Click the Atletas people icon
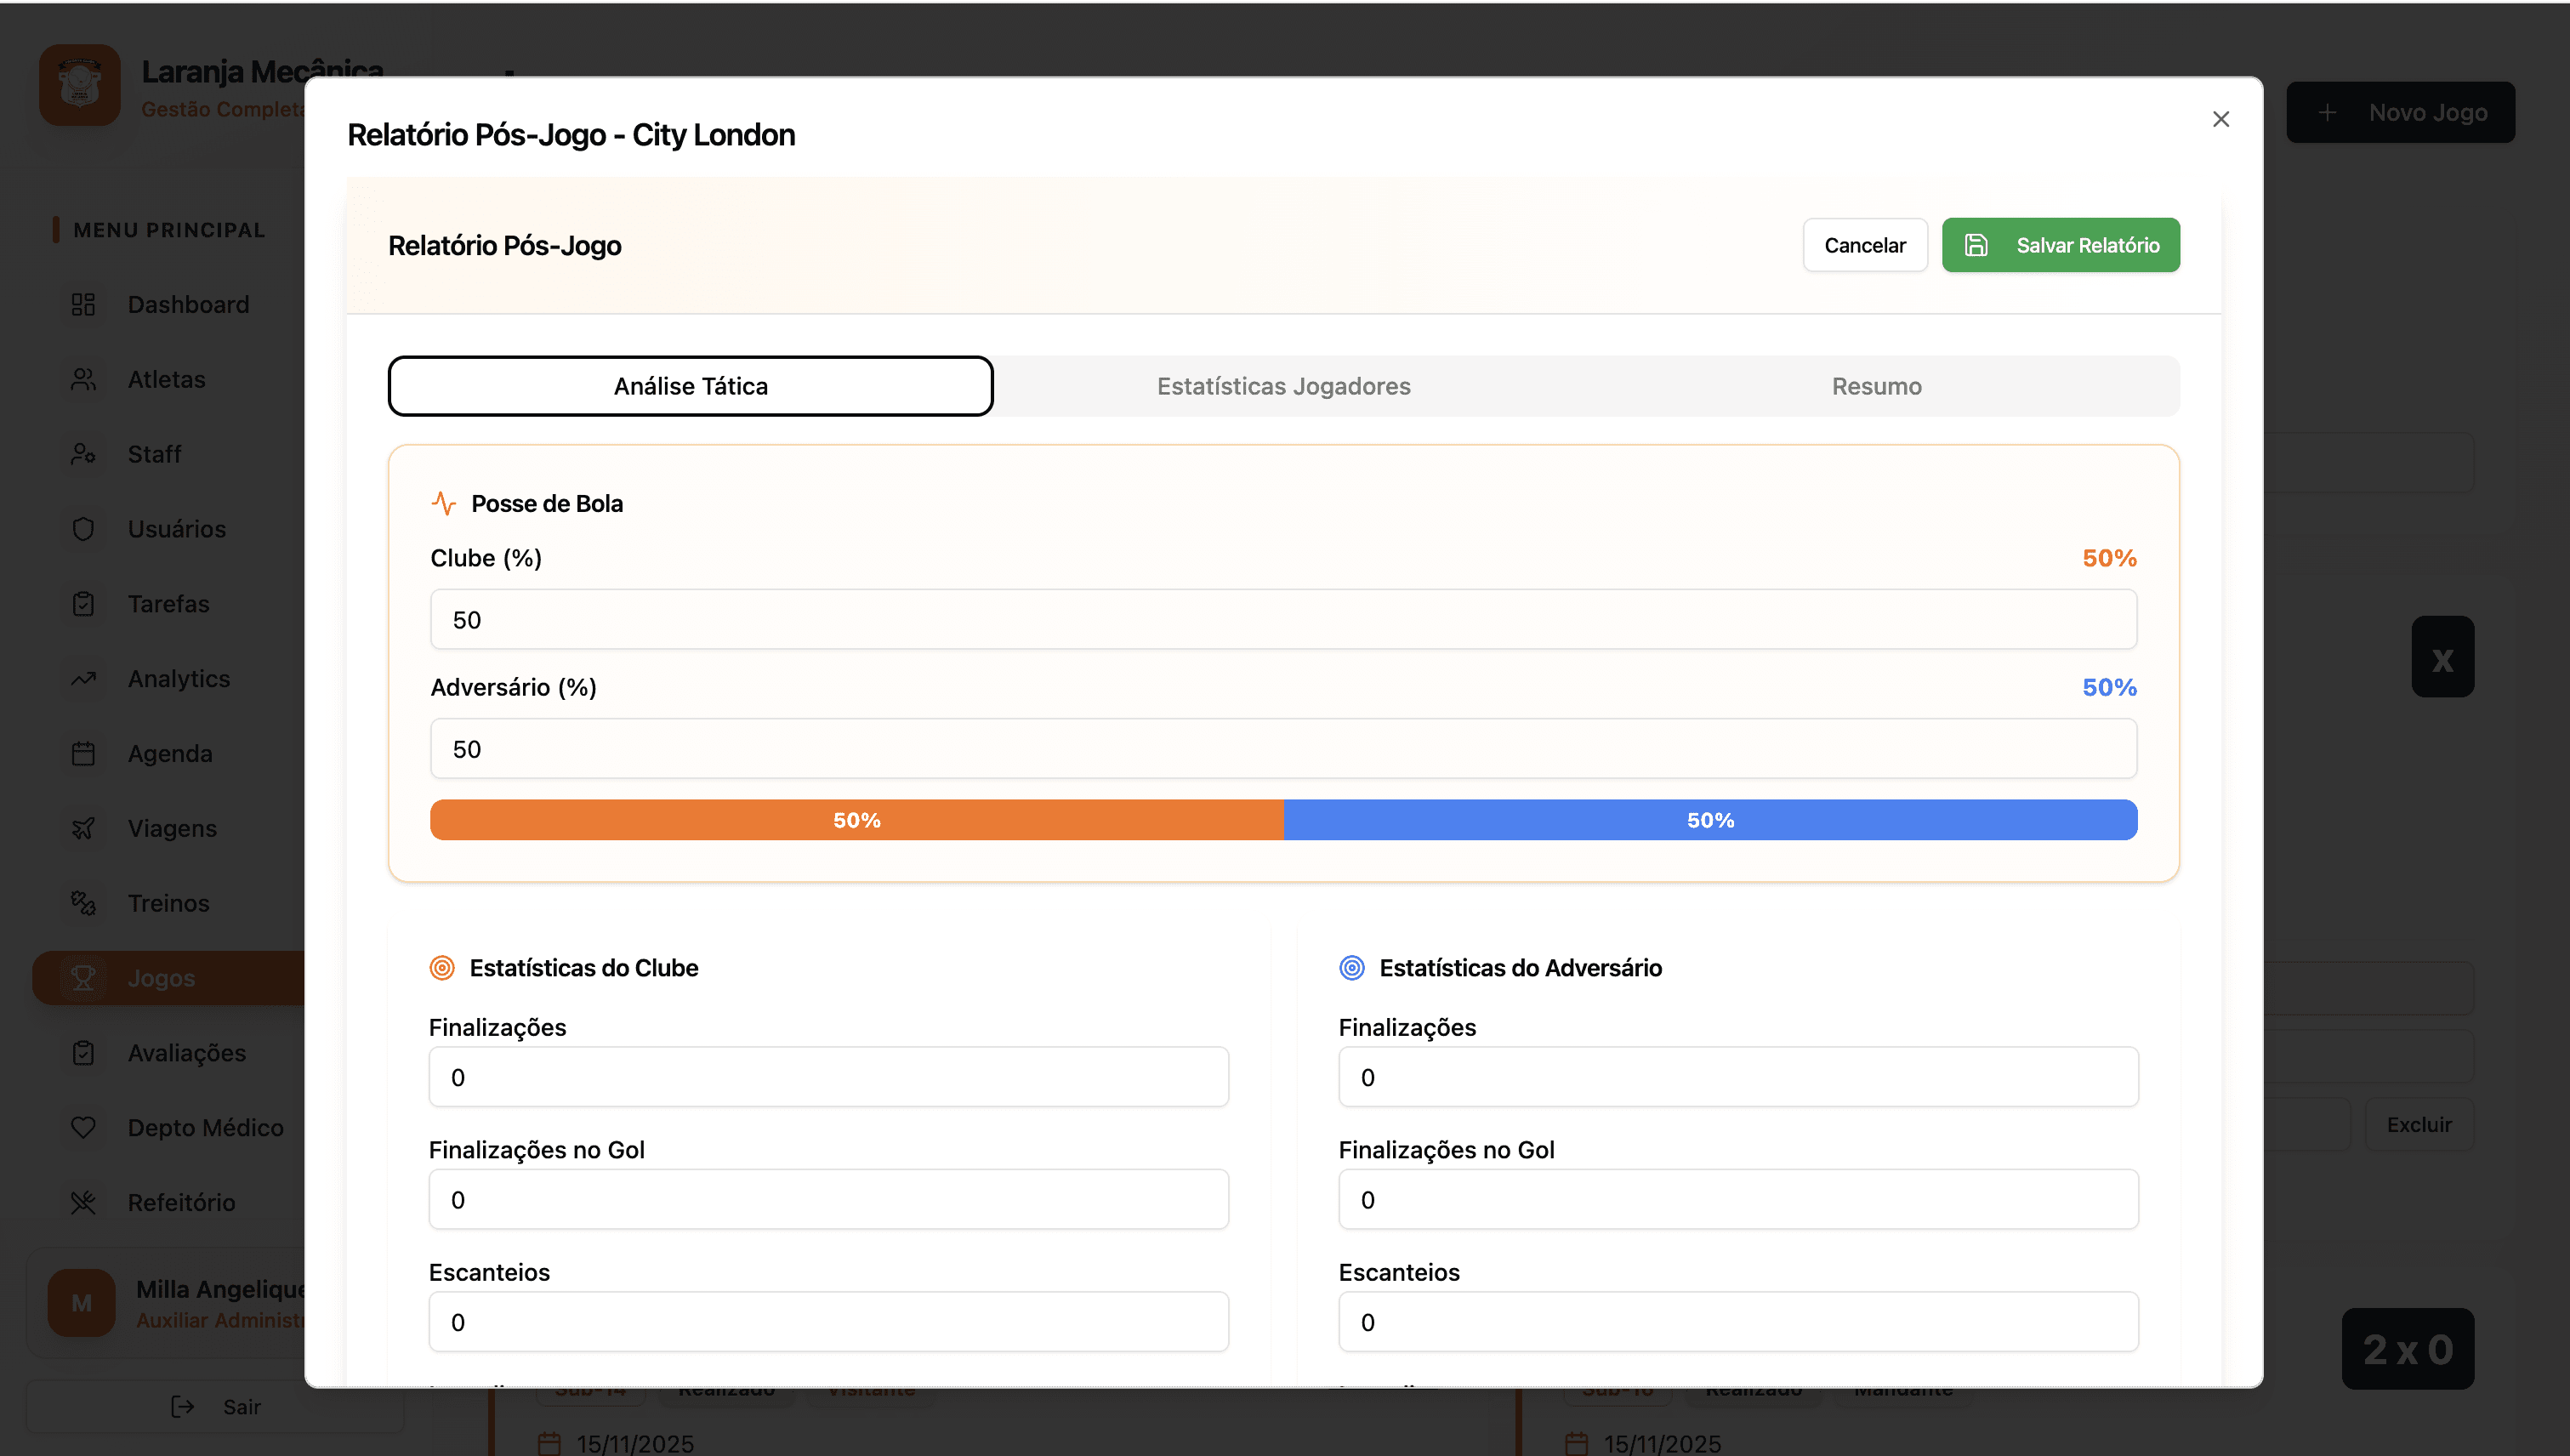2570x1456 pixels. pos(83,379)
